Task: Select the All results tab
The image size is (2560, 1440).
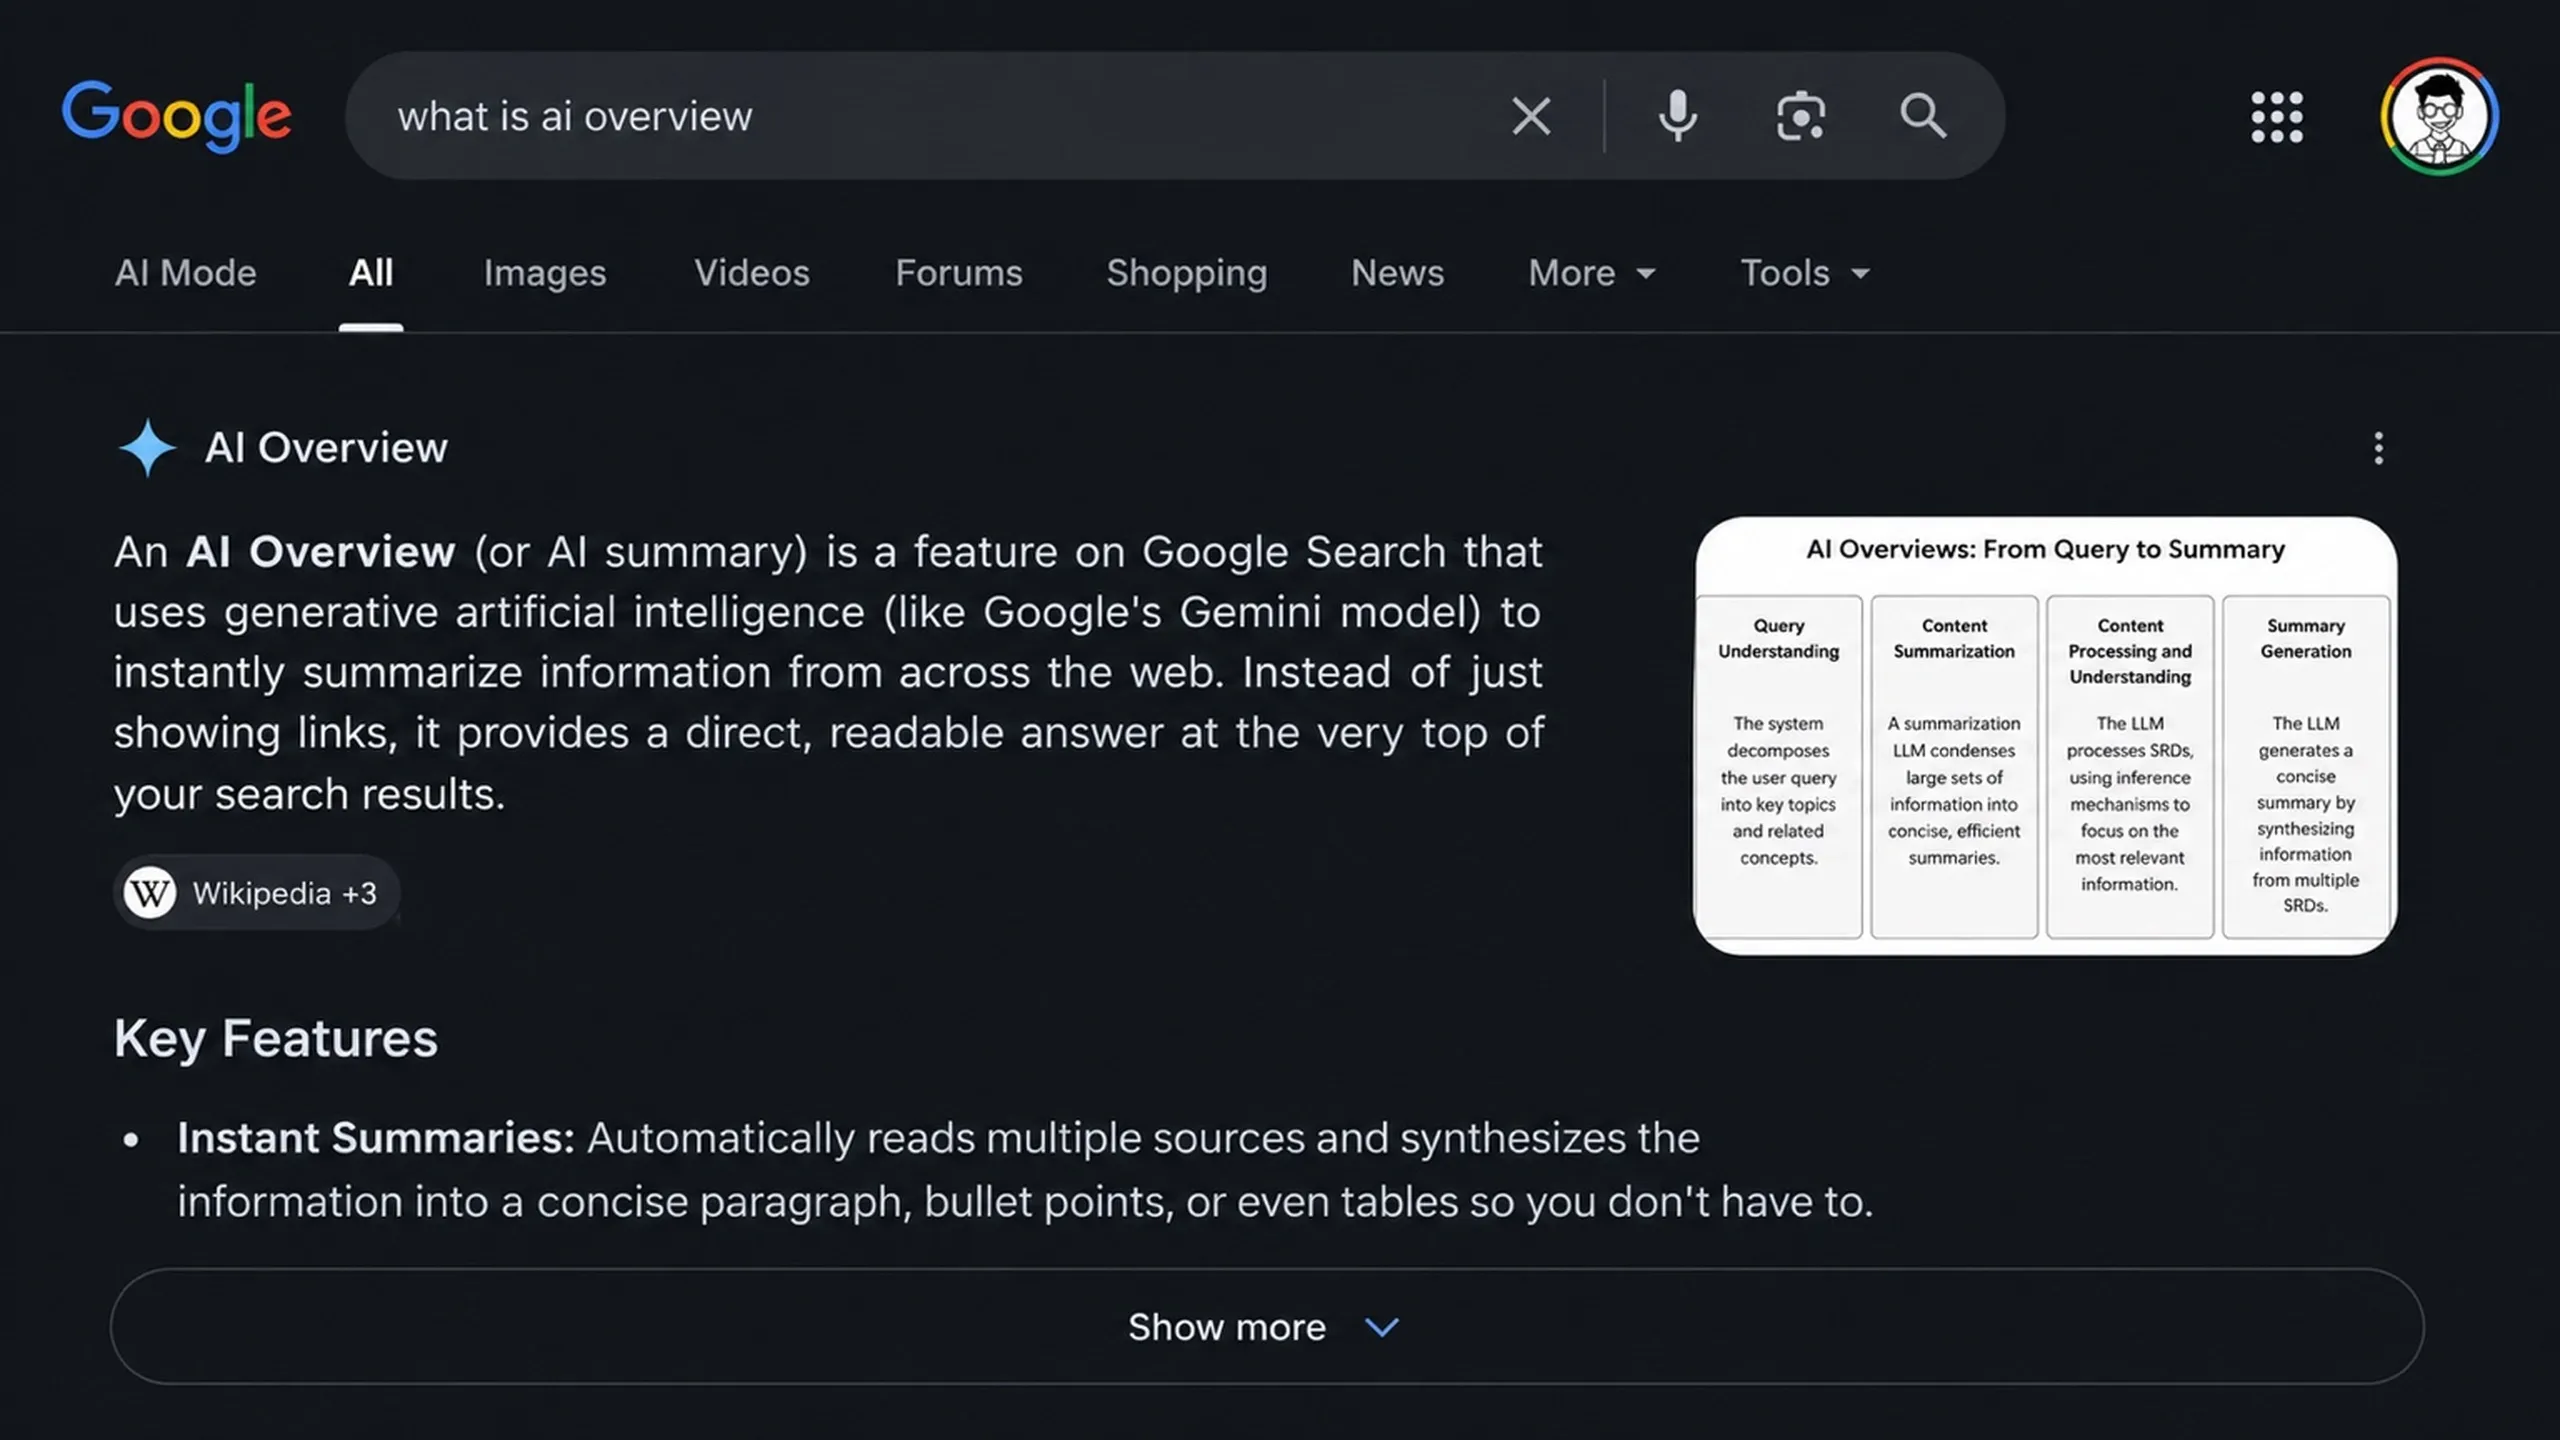Action: 370,273
